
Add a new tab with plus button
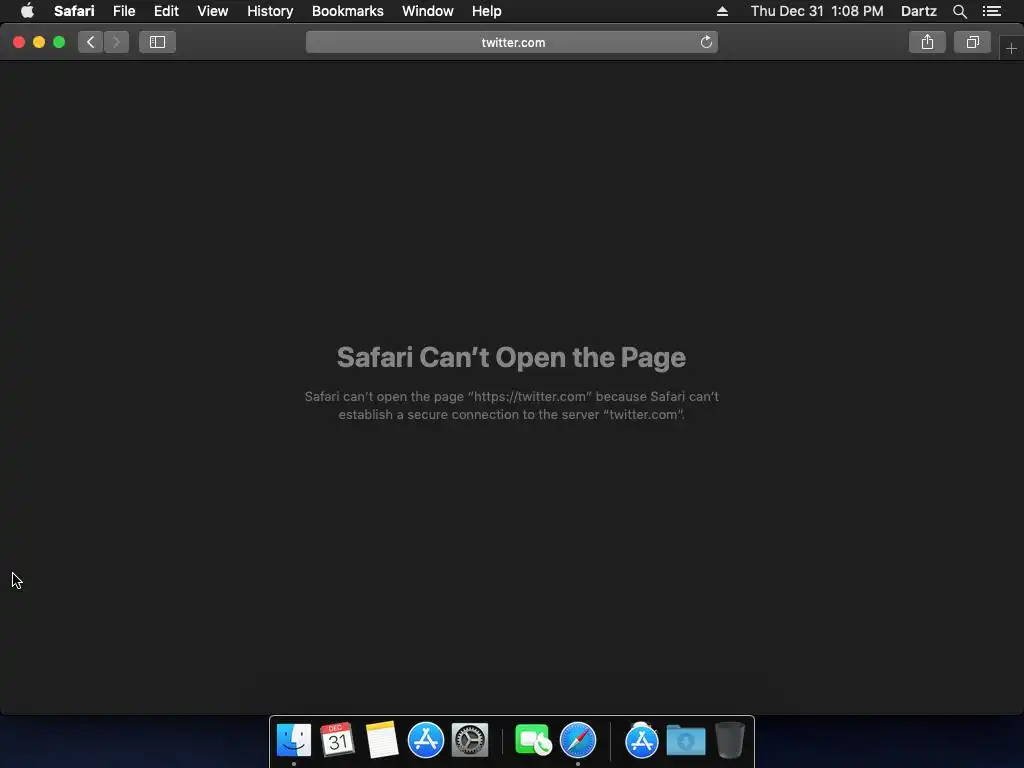pos(1011,48)
